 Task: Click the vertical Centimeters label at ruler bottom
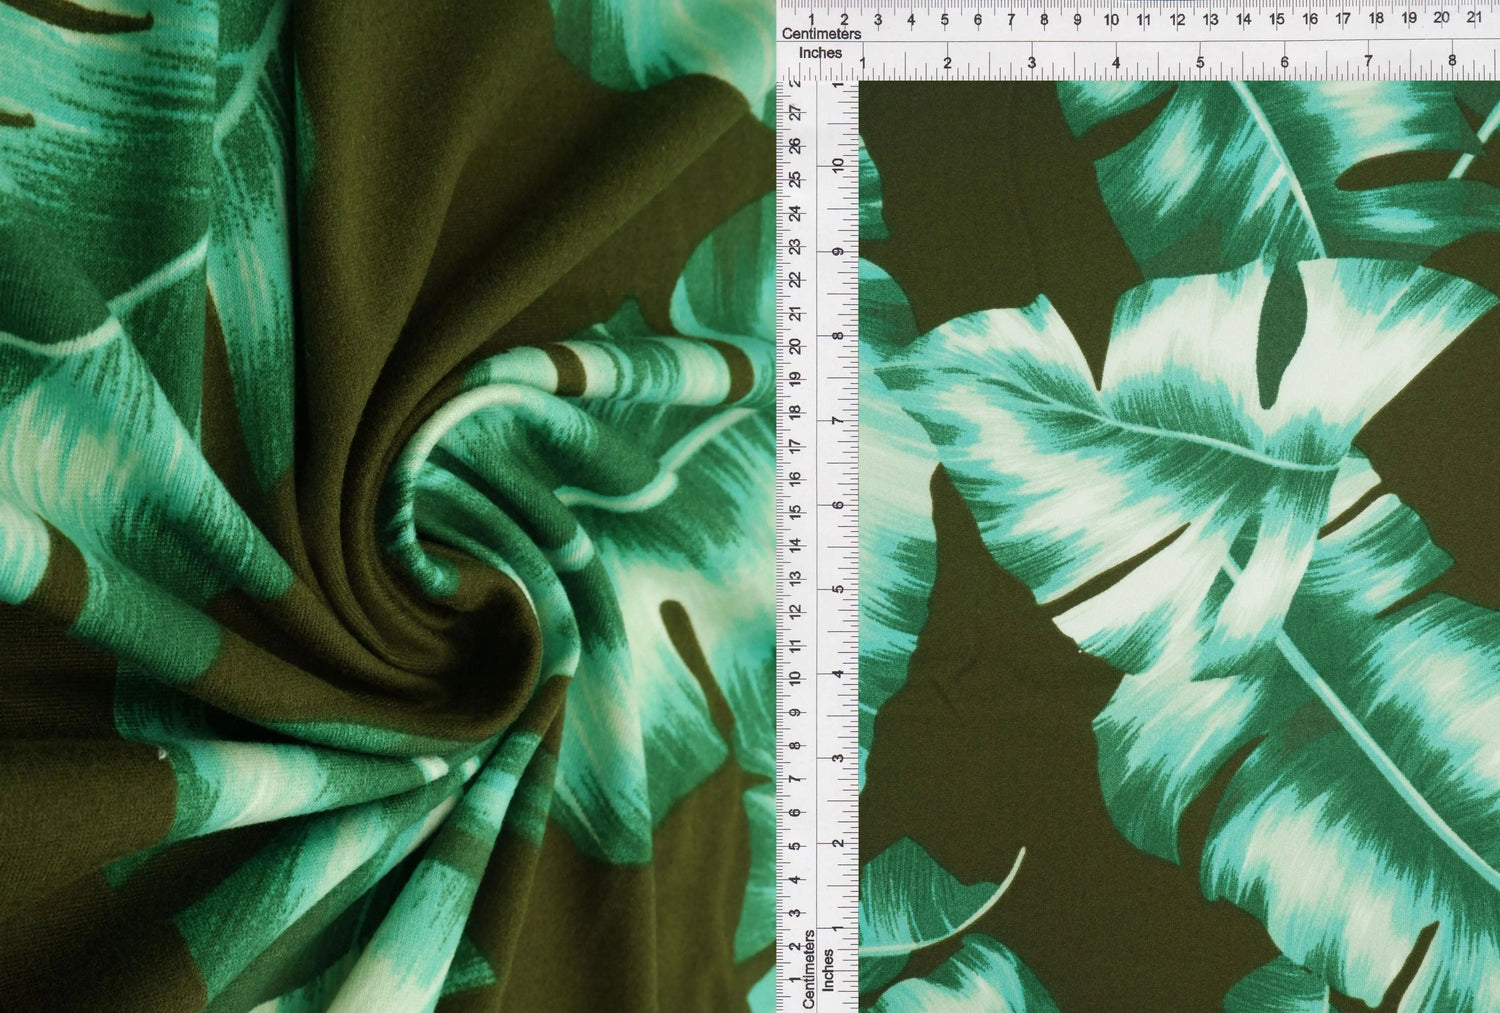pyautogui.click(x=810, y=968)
